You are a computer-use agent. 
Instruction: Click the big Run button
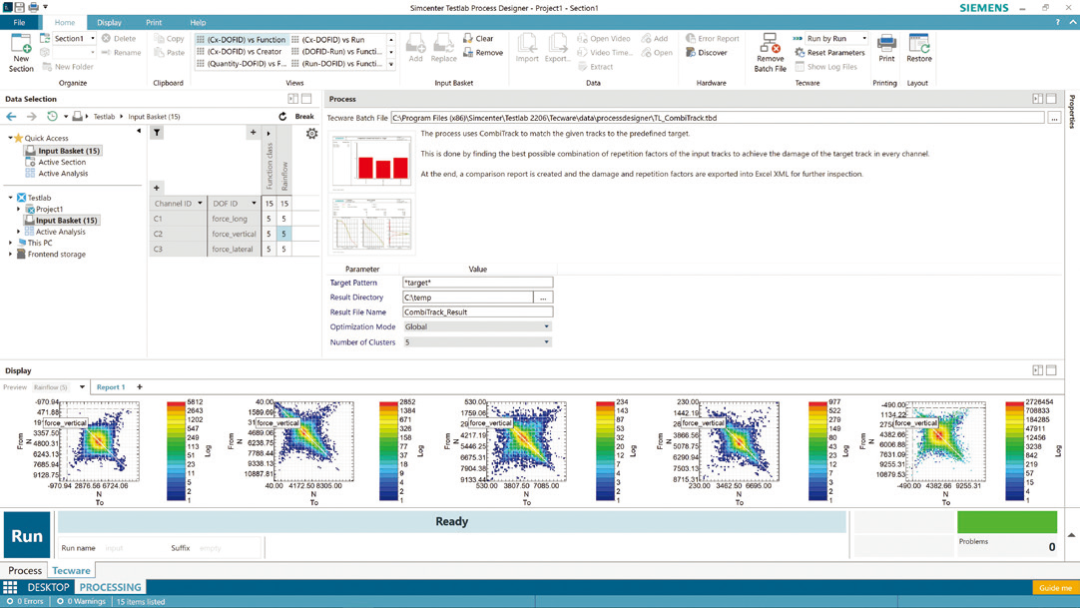pos(27,535)
